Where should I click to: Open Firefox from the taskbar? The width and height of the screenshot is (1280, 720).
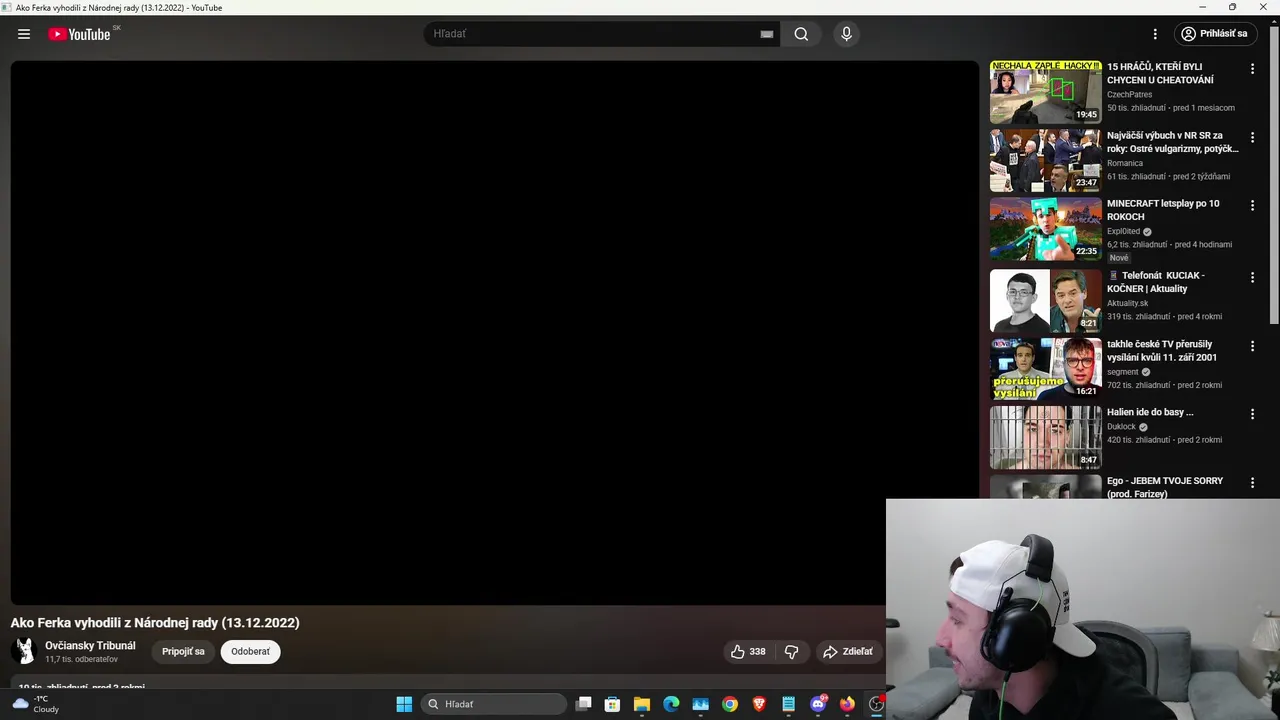click(x=847, y=704)
